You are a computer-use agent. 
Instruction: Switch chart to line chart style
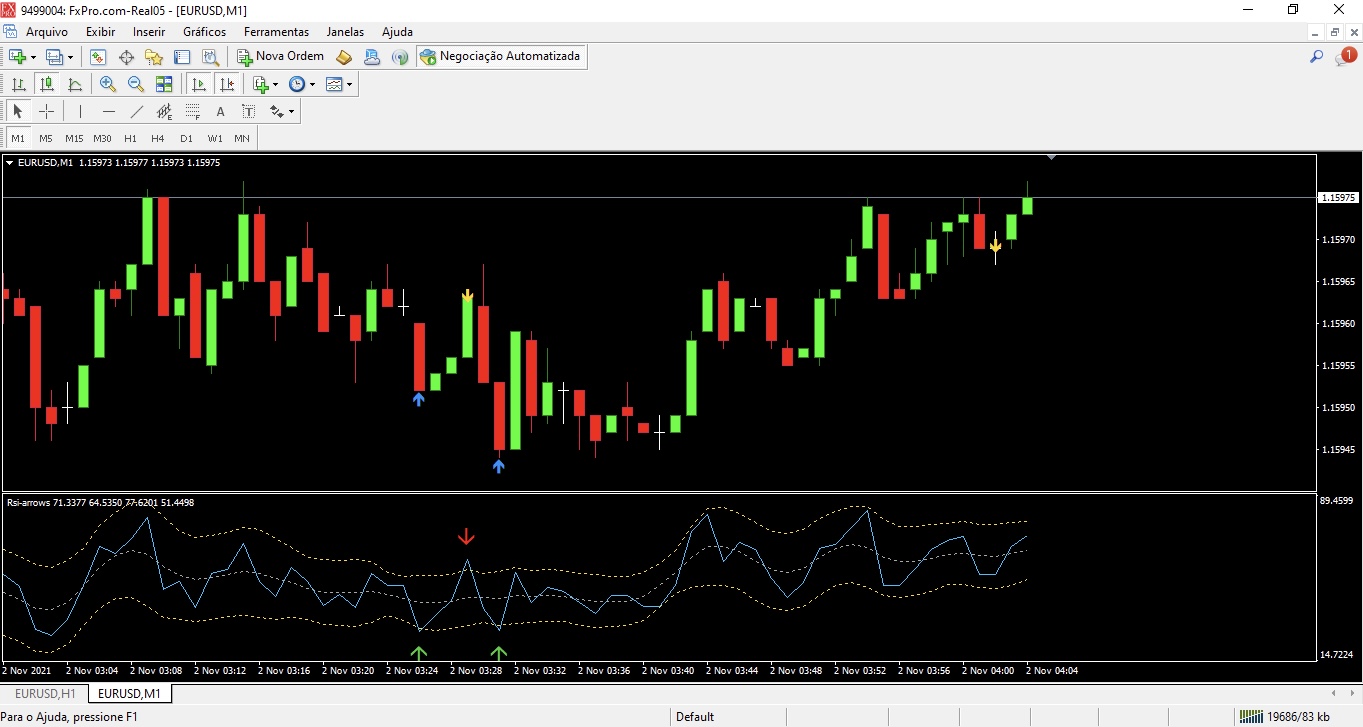pyautogui.click(x=74, y=84)
